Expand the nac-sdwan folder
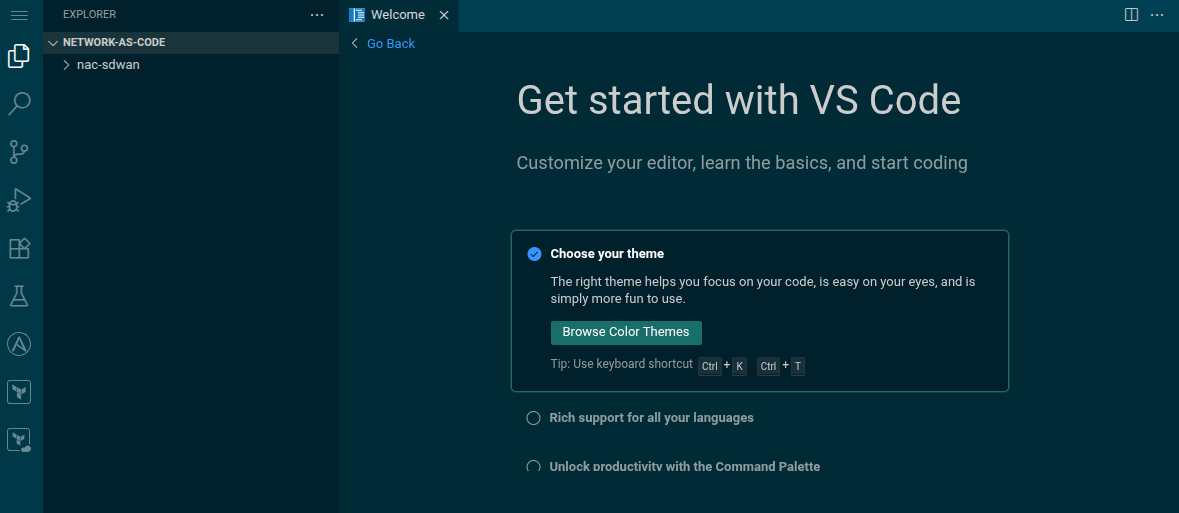The width and height of the screenshot is (1179, 513). 192,65
